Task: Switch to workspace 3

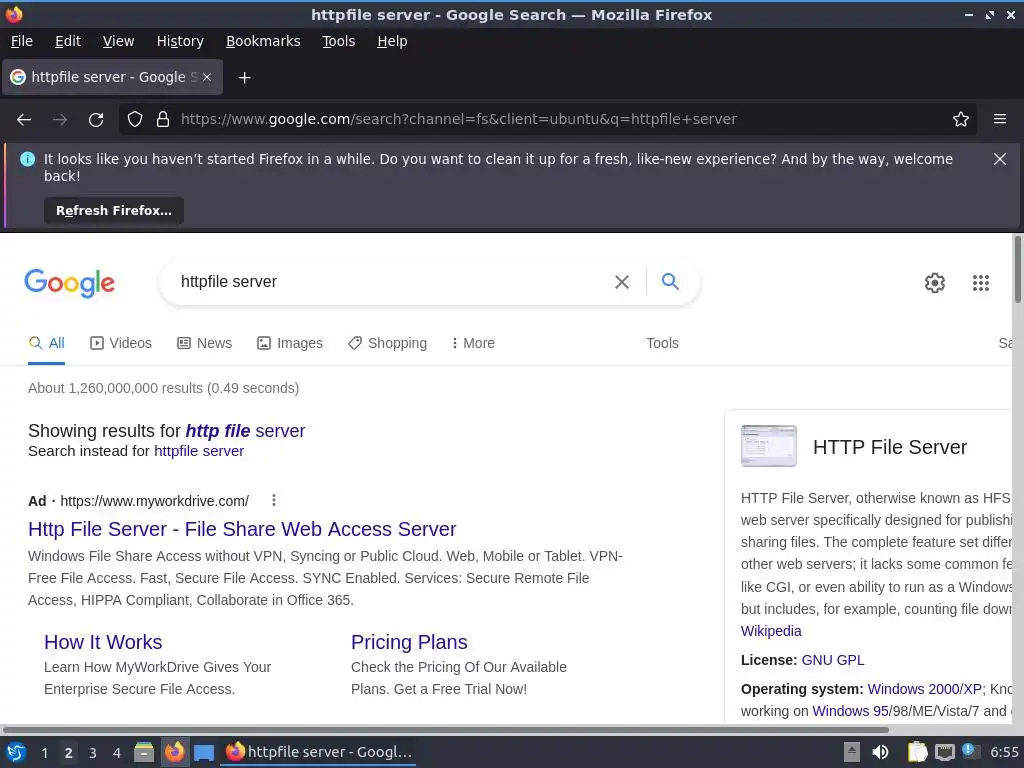Action: pos(93,753)
